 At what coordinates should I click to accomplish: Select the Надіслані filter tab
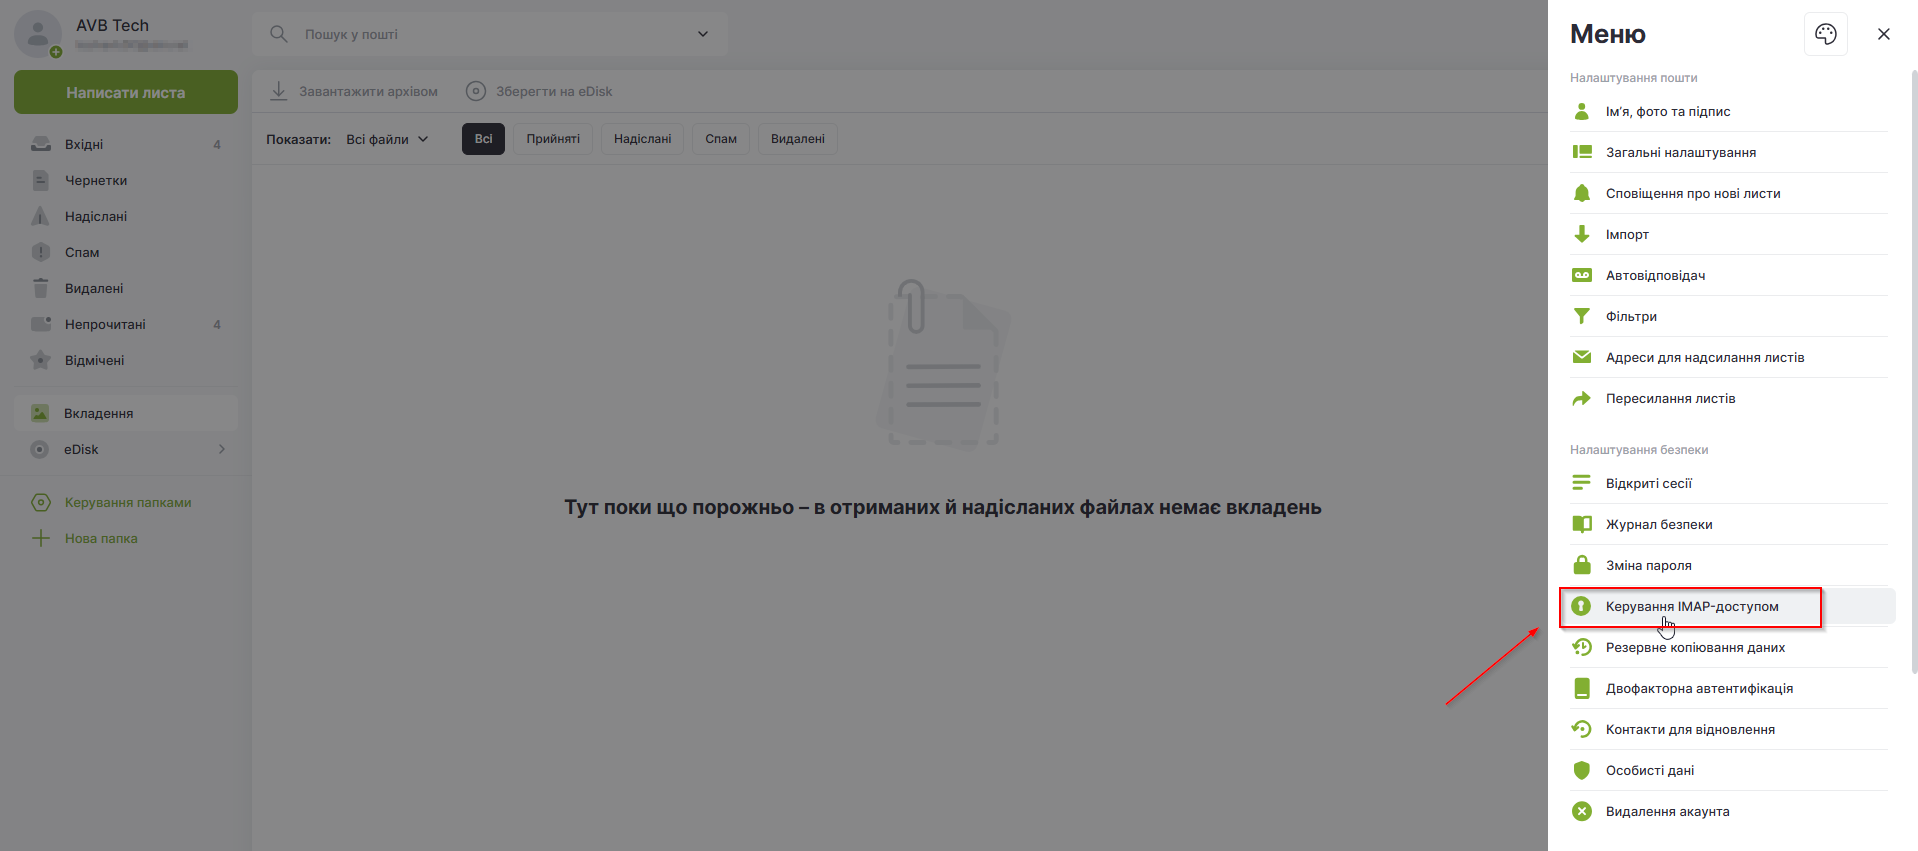pyautogui.click(x=642, y=139)
